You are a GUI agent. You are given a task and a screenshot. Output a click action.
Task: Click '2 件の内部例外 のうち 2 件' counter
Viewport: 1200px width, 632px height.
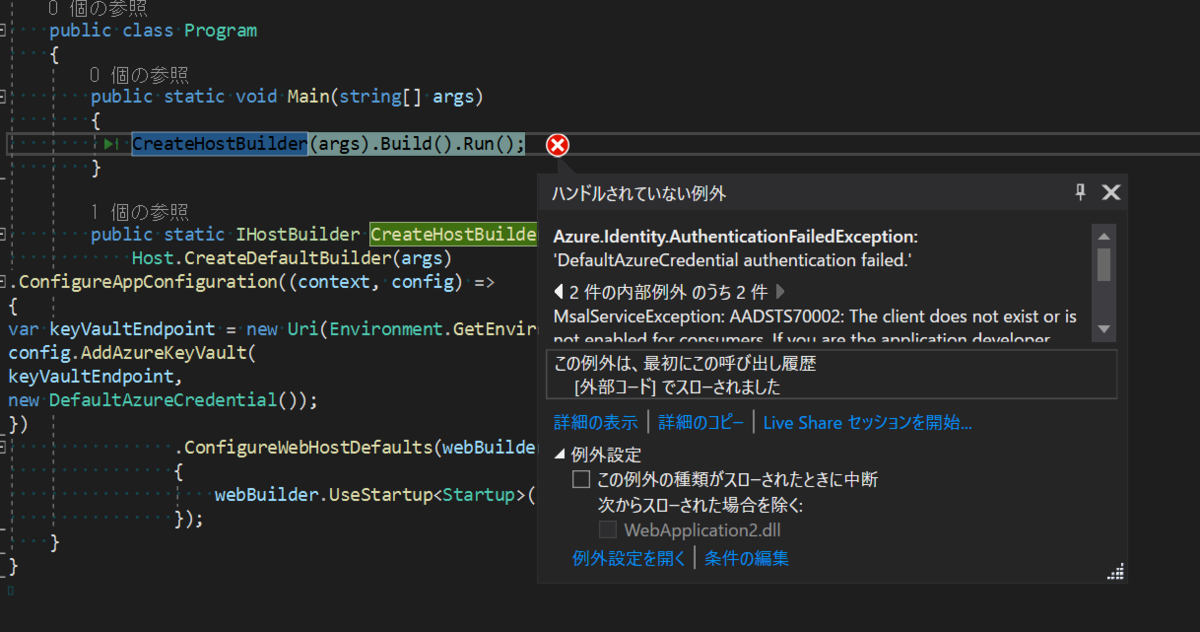(670, 292)
